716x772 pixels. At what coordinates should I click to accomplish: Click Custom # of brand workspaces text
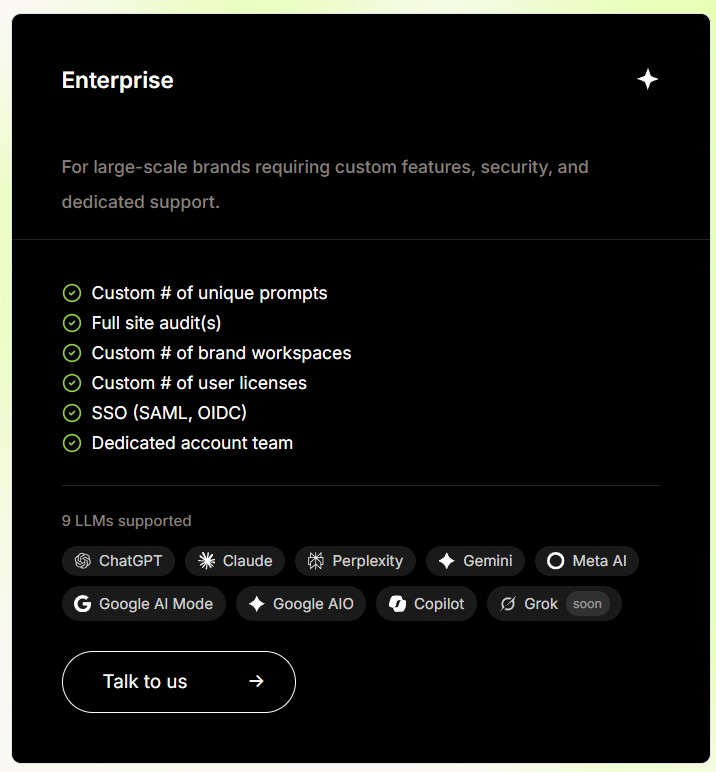click(x=221, y=353)
